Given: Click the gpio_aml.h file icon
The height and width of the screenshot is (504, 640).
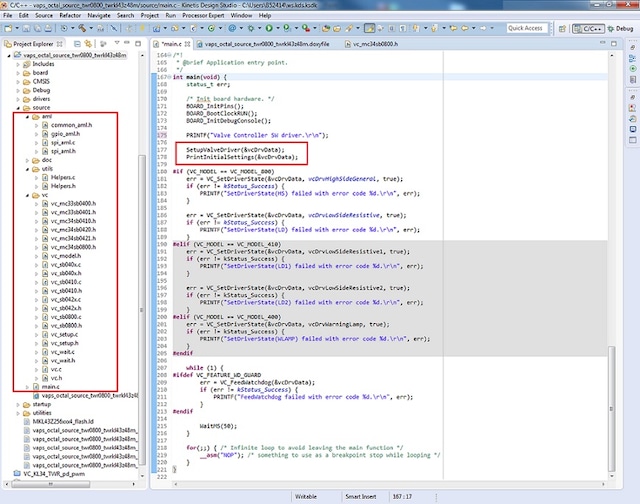Looking at the screenshot, I should [x=43, y=133].
